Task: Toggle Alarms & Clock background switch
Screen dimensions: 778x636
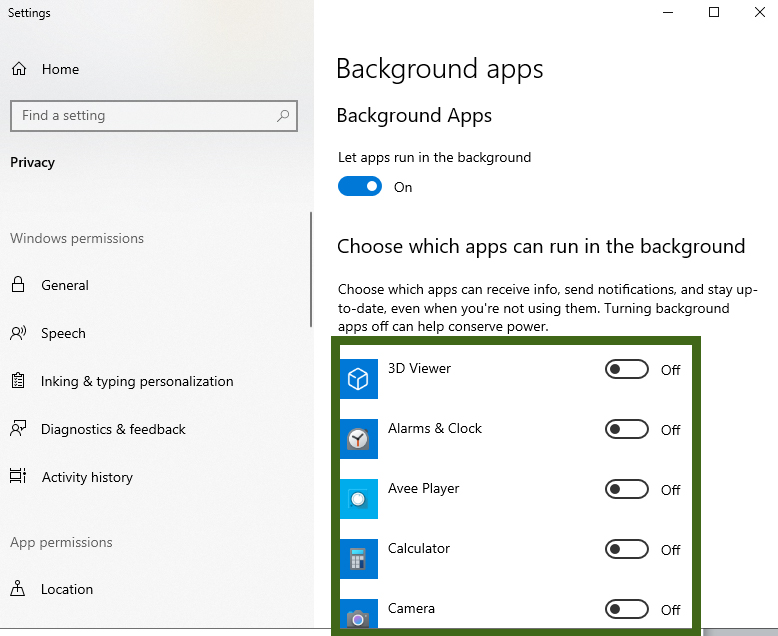Action: (x=627, y=430)
